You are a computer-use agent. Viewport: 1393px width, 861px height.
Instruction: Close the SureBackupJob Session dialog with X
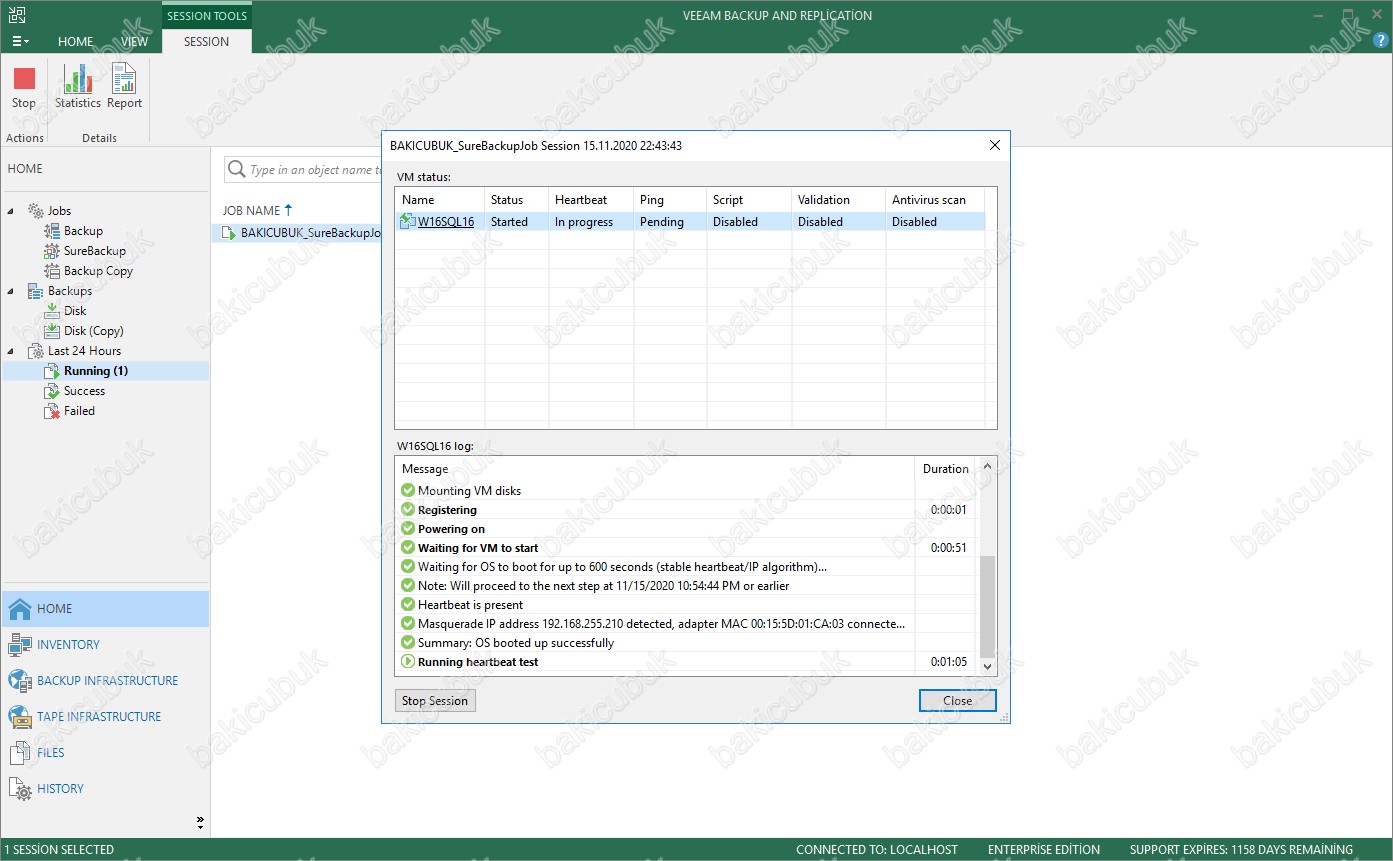[x=995, y=145]
